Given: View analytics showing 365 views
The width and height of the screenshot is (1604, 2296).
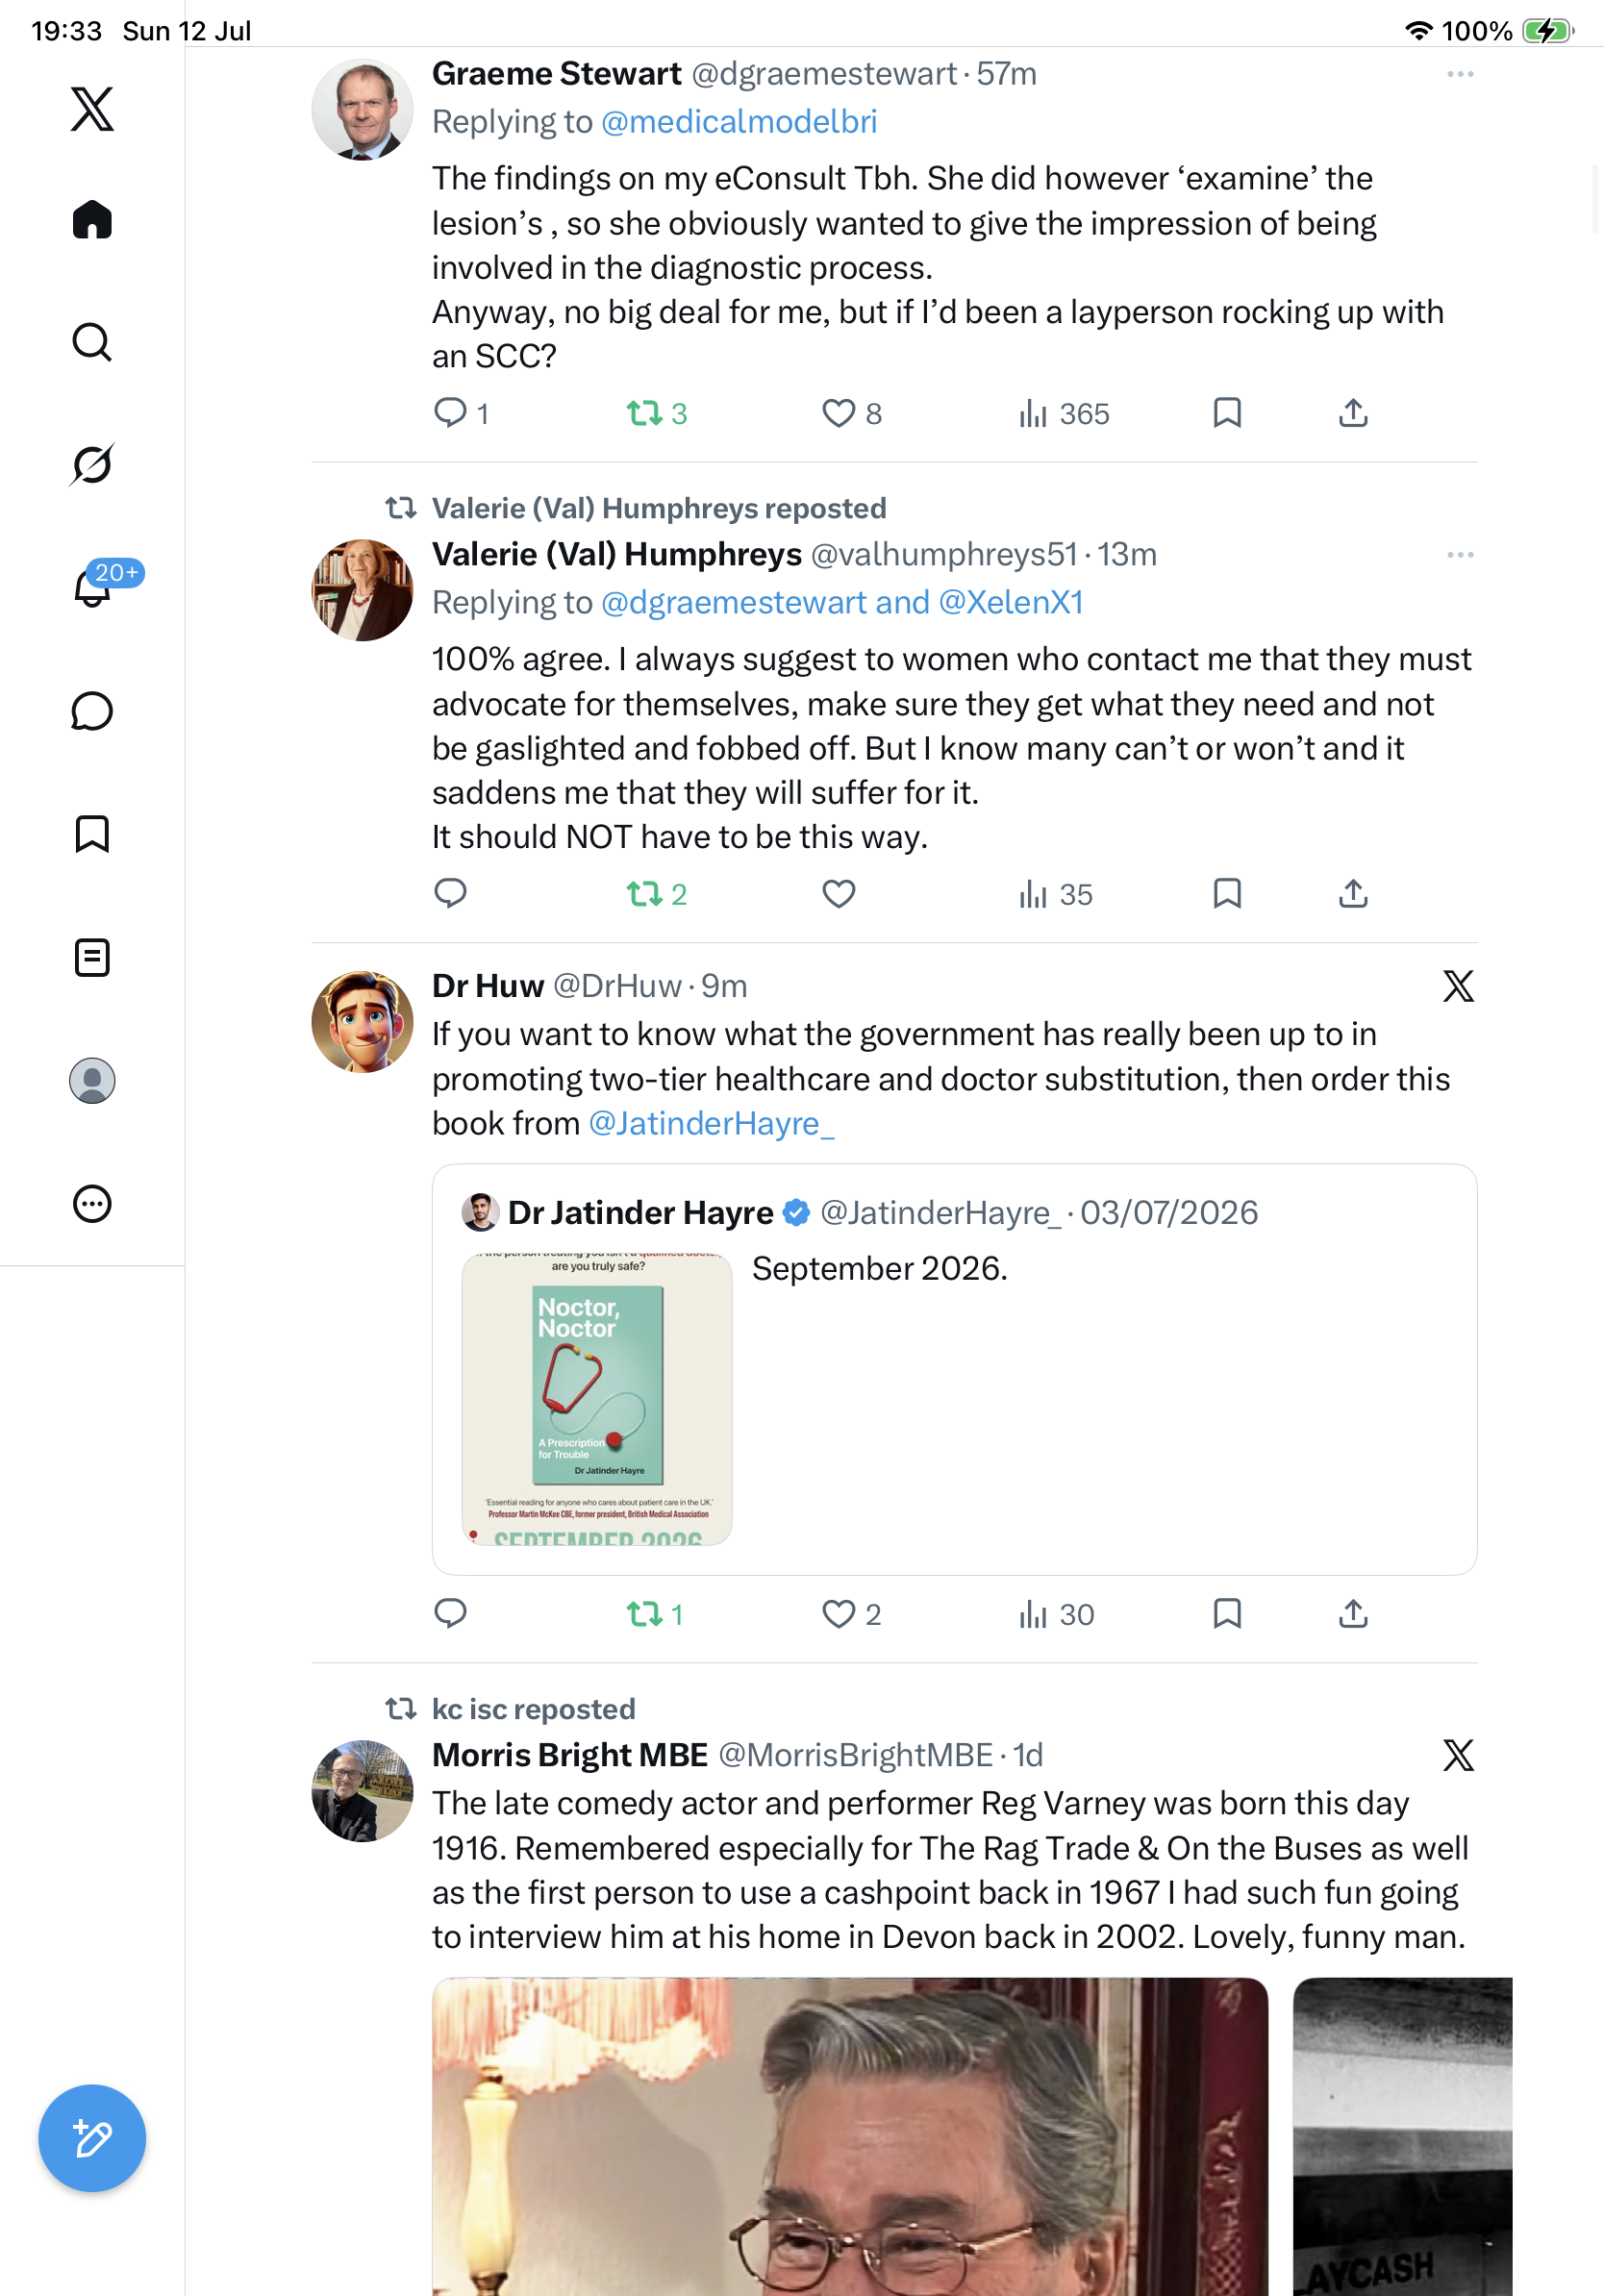Looking at the screenshot, I should tap(1064, 413).
